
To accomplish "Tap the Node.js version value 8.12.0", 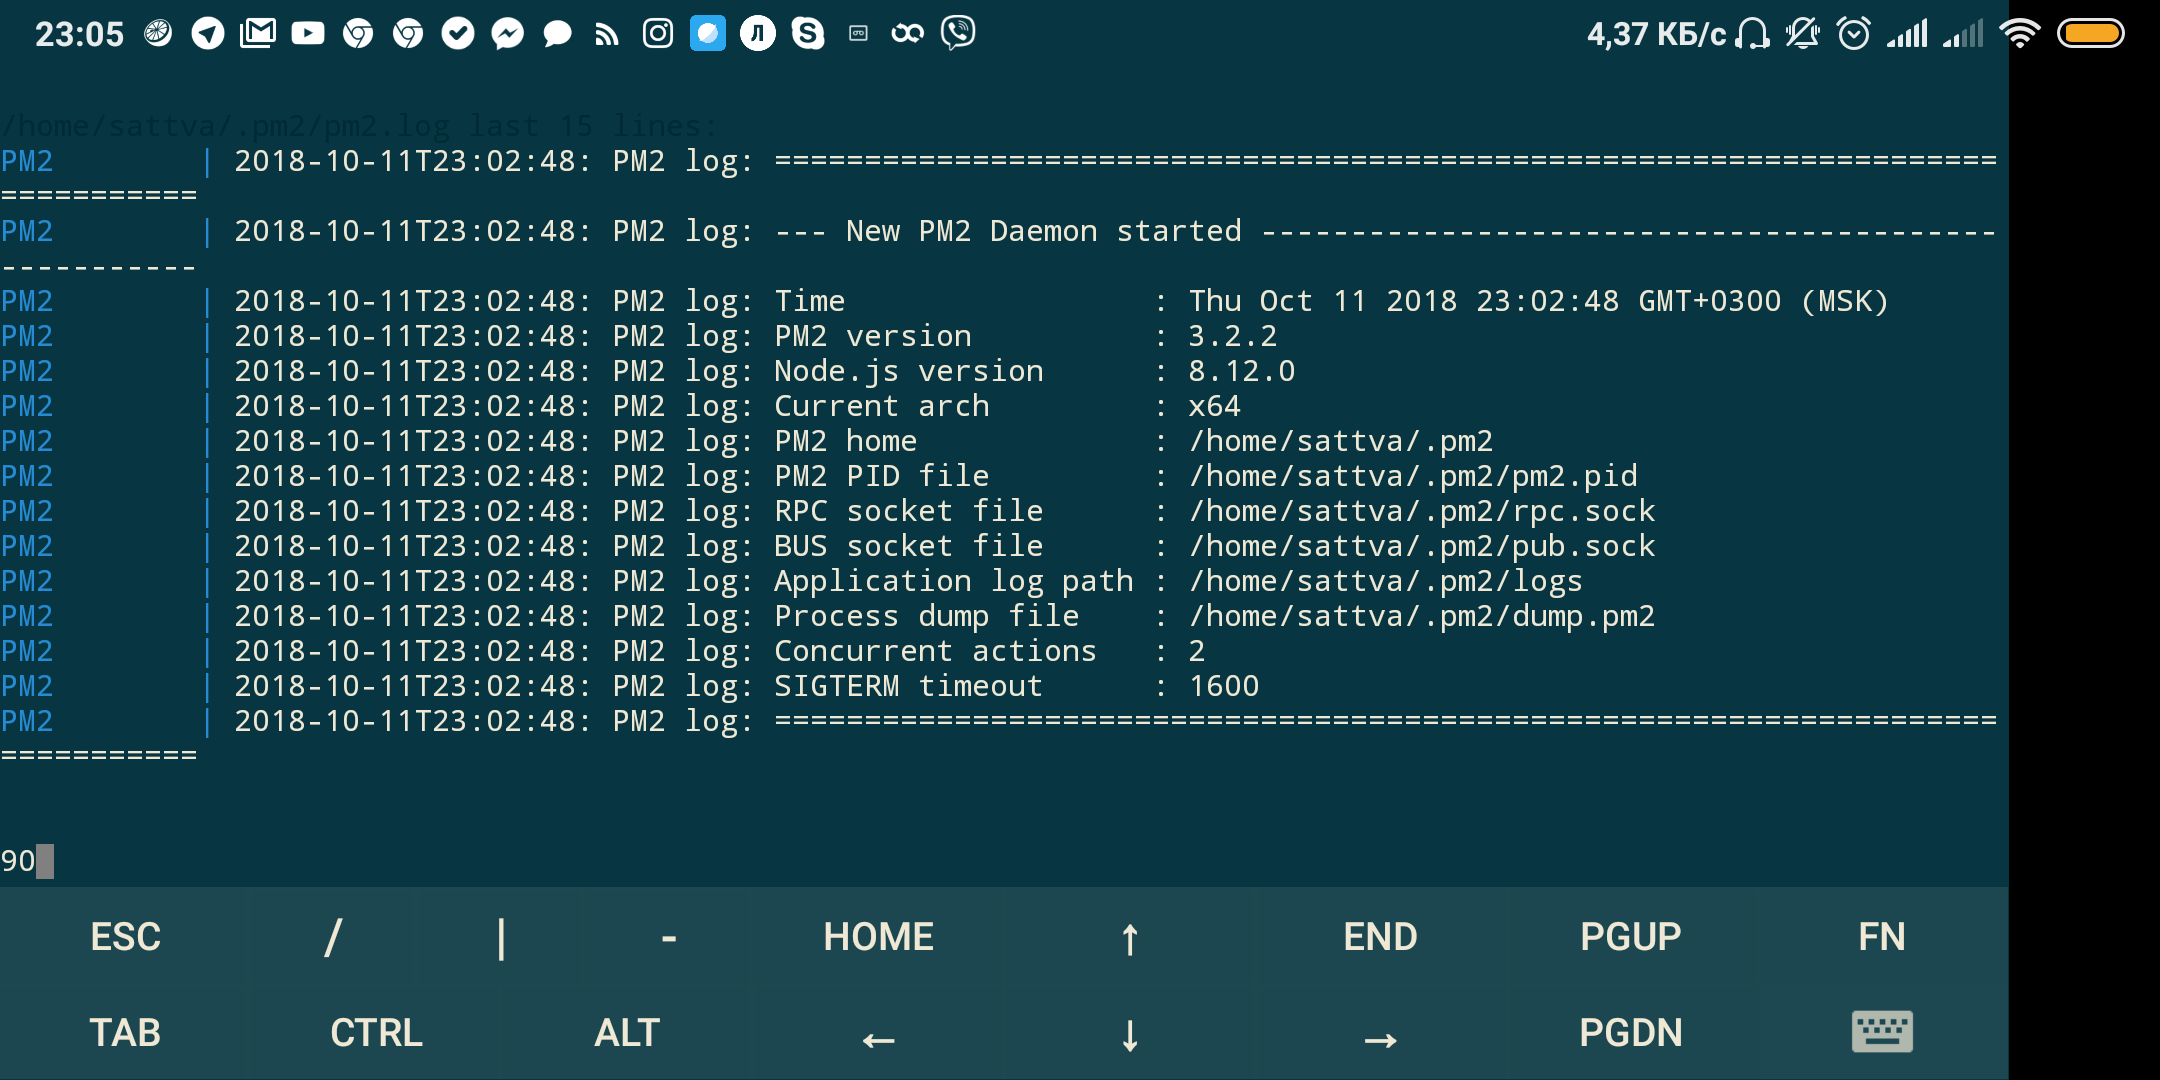I will click(x=1241, y=371).
